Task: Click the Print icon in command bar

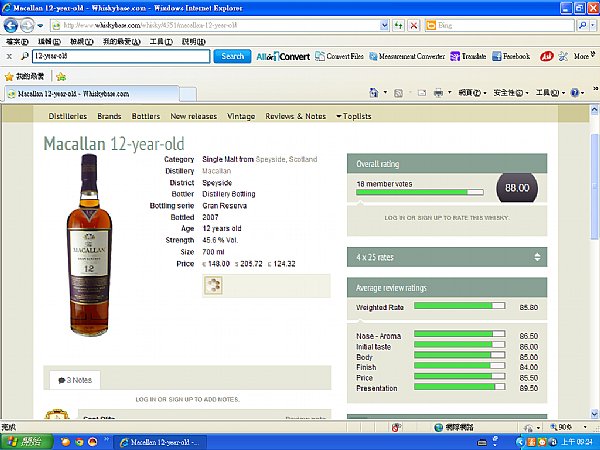Action: 439,93
